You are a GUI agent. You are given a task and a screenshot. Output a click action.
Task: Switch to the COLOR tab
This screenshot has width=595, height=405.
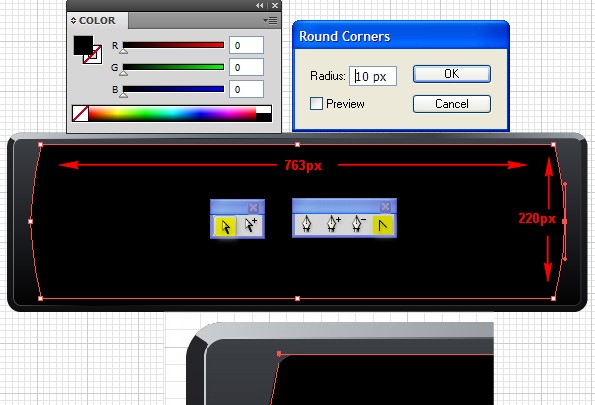point(97,20)
